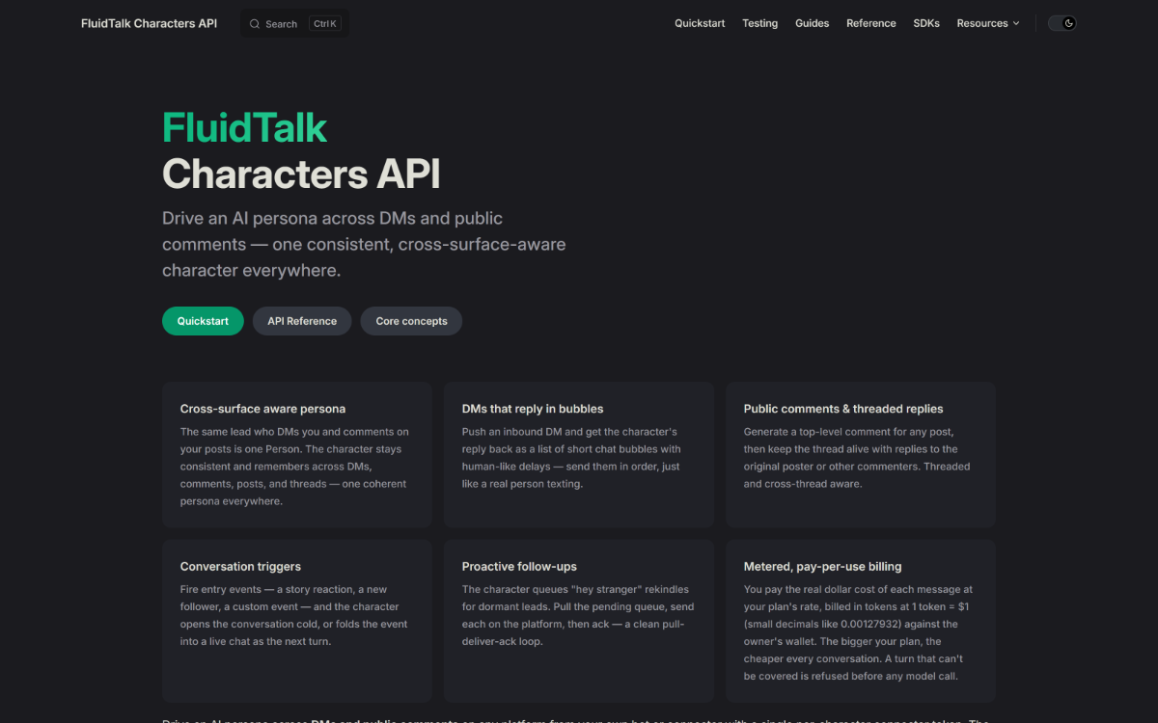Viewport: 1158px width, 723px height.
Task: Click the green Quickstart button
Action: tap(202, 321)
